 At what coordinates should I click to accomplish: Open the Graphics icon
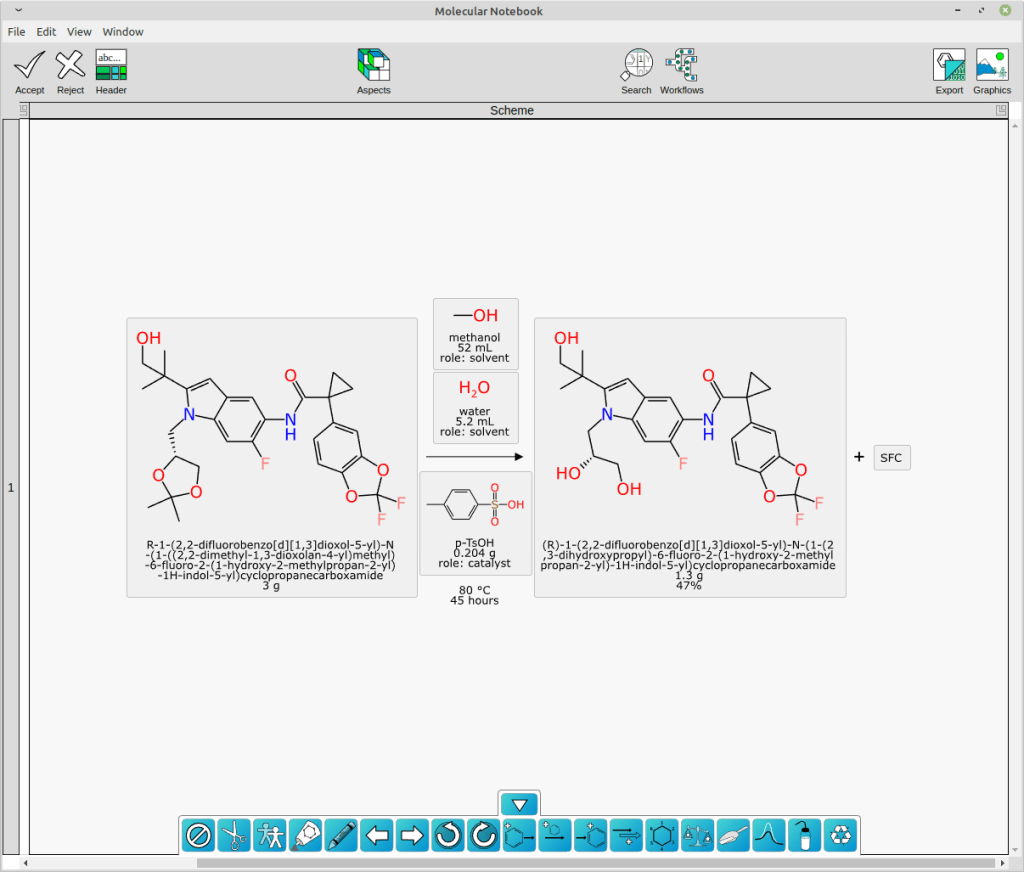click(x=992, y=66)
